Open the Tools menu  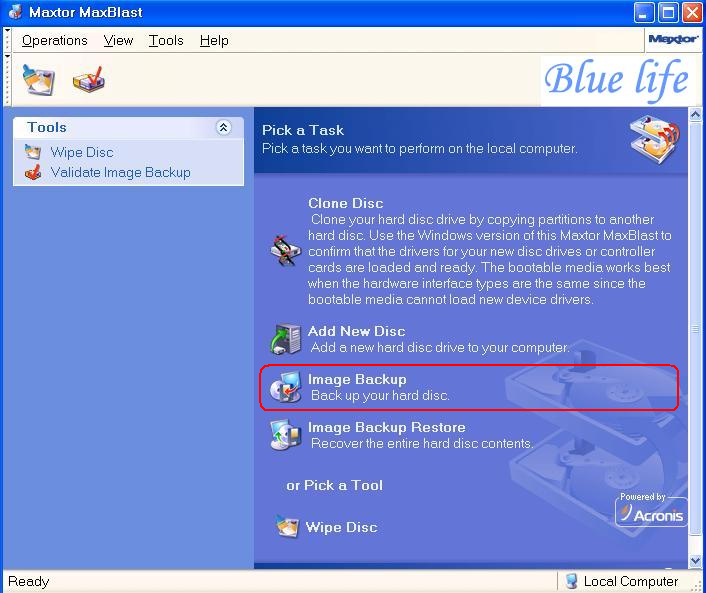pyautogui.click(x=166, y=41)
